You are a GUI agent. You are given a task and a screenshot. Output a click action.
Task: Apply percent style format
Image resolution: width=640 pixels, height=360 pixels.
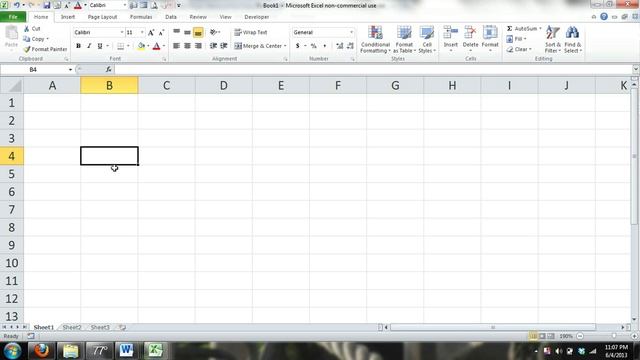click(x=313, y=46)
